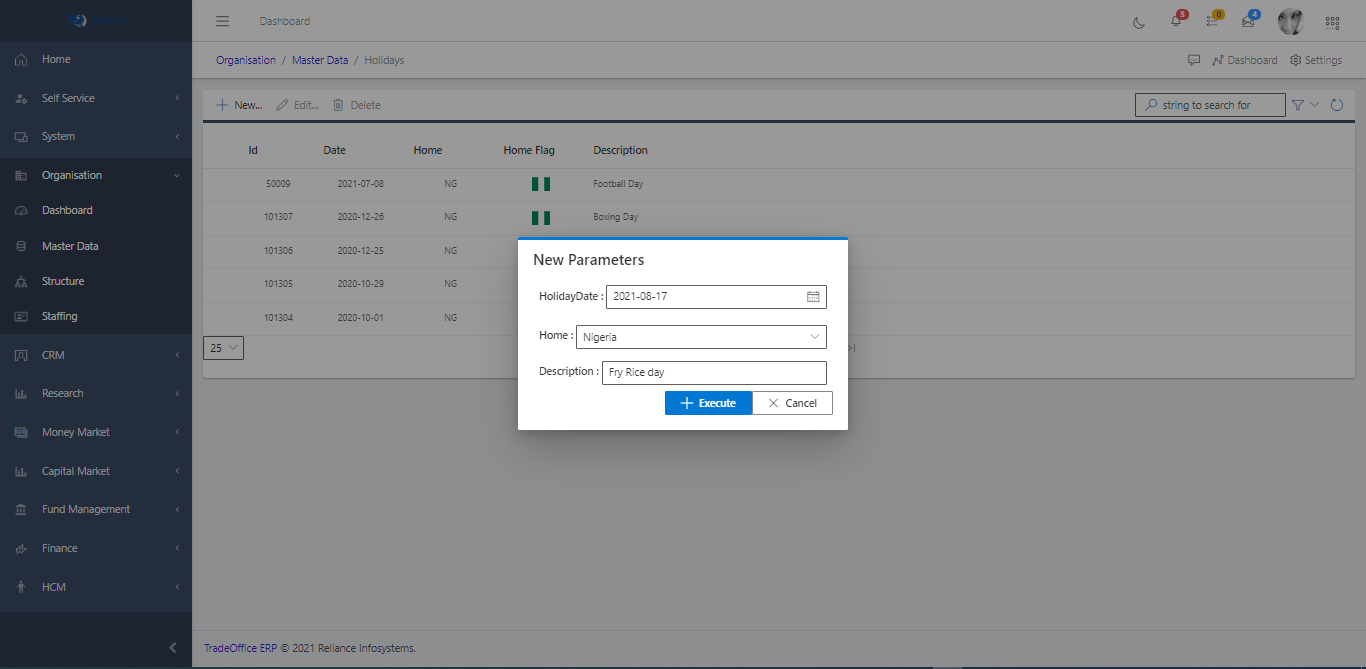Toggle the hamburger menu icon

(x=223, y=21)
